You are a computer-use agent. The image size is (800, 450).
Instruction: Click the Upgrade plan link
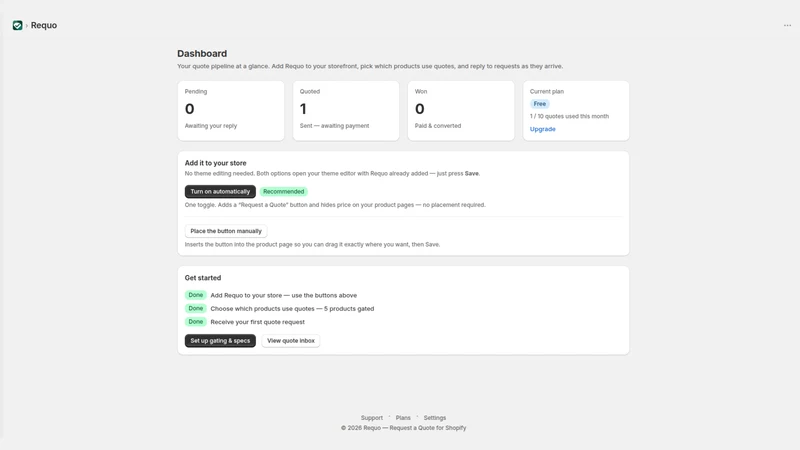542,129
